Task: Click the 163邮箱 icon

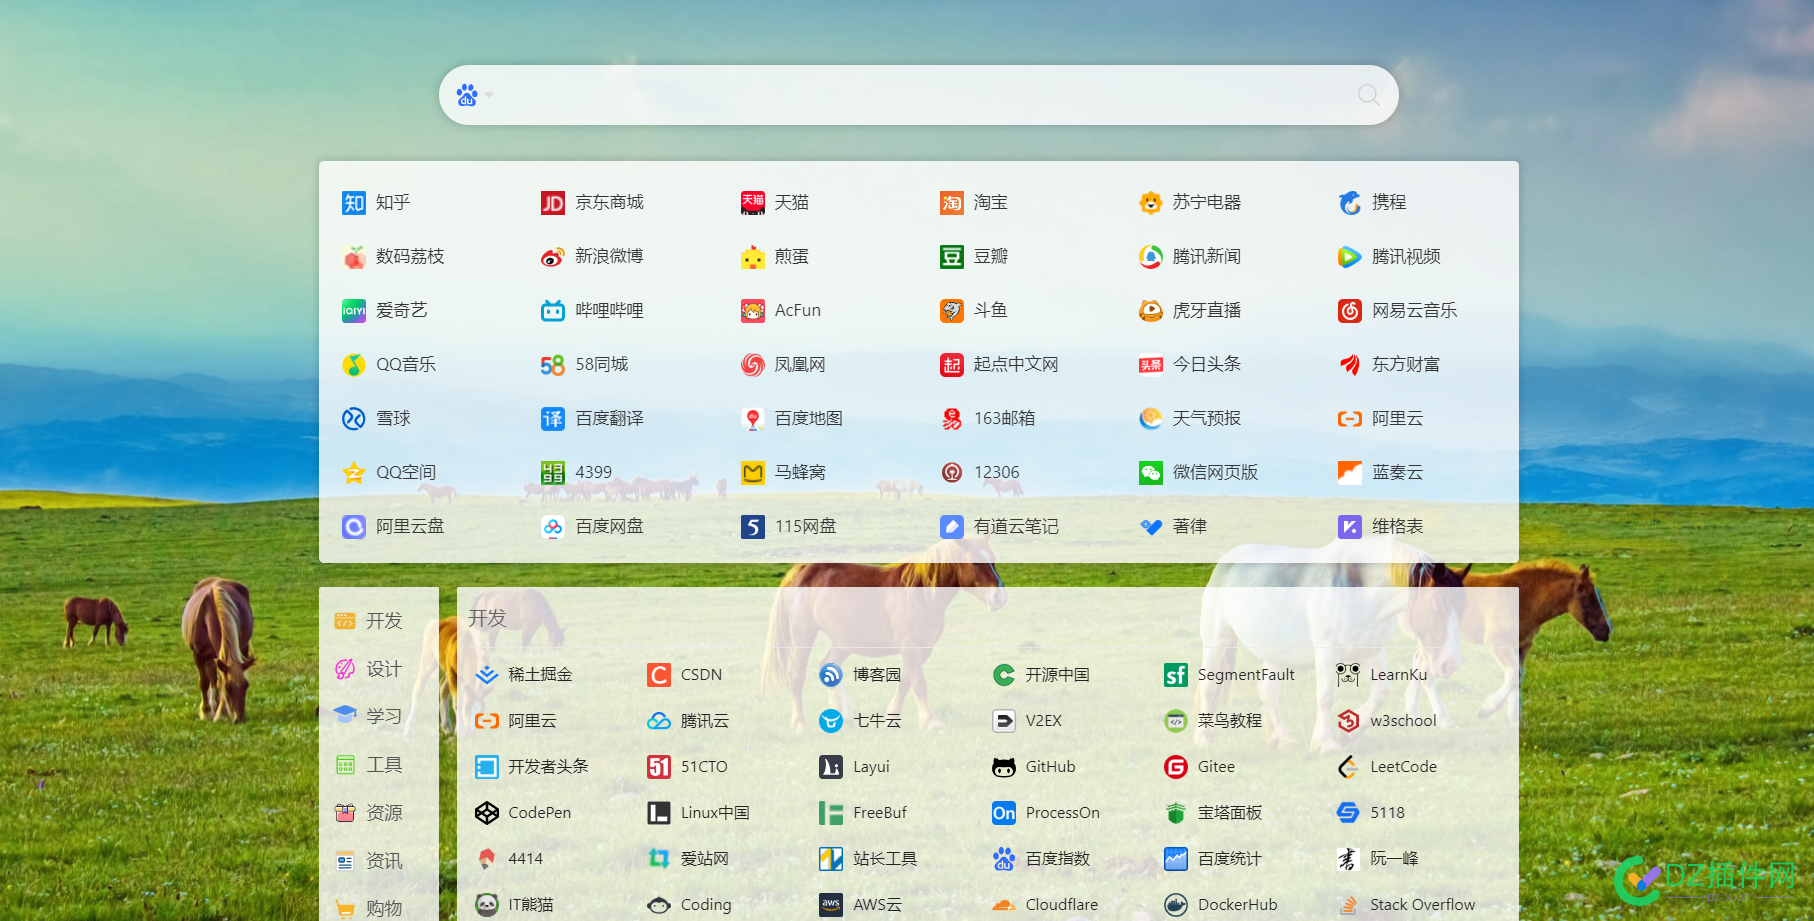Action: click(x=952, y=419)
